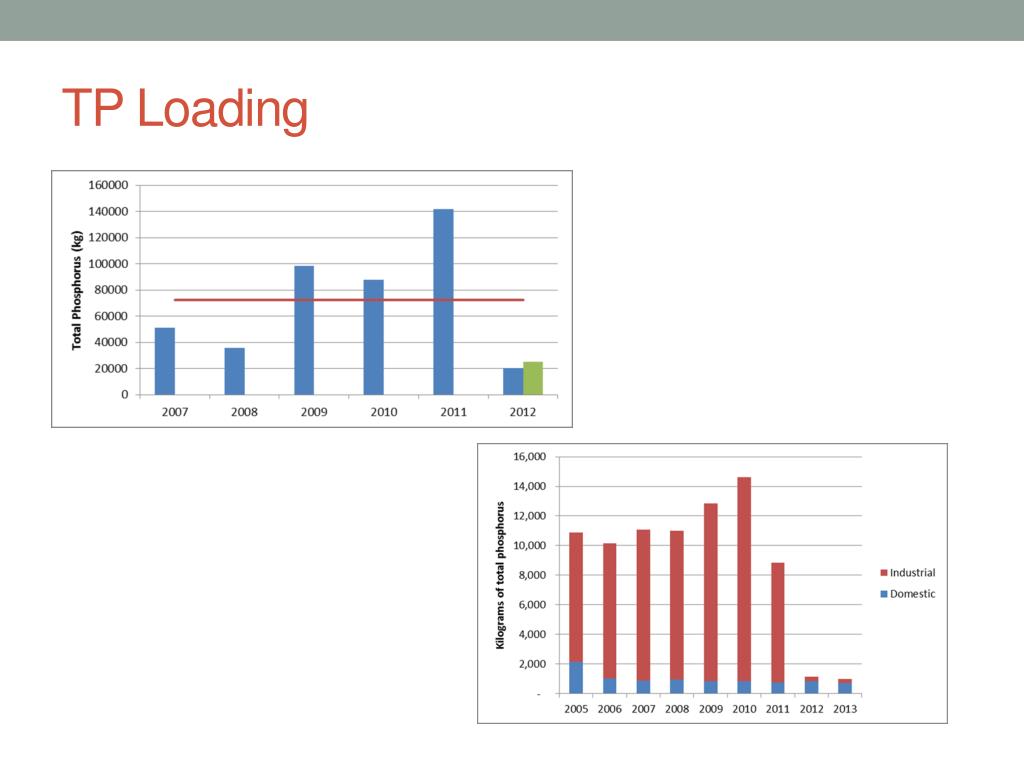Click the 2008 bar in the top chart
This screenshot has height=768, width=1024.
click(x=234, y=372)
